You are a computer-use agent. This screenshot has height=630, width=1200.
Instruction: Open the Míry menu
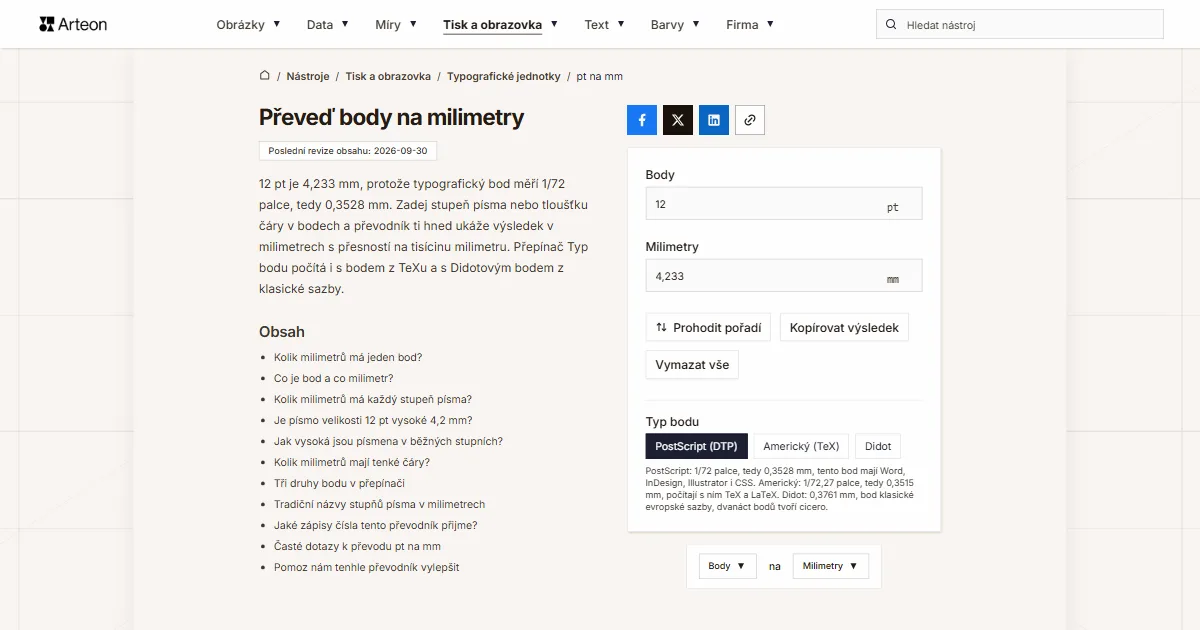point(396,24)
